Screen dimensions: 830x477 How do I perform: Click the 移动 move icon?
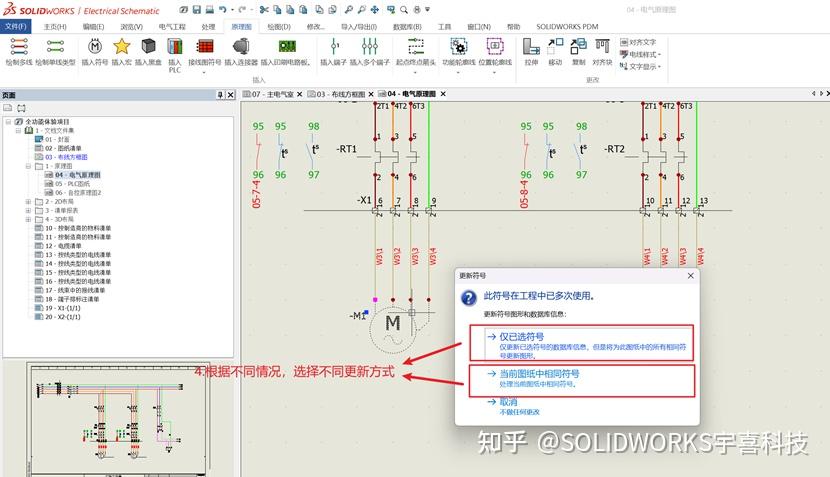[555, 47]
